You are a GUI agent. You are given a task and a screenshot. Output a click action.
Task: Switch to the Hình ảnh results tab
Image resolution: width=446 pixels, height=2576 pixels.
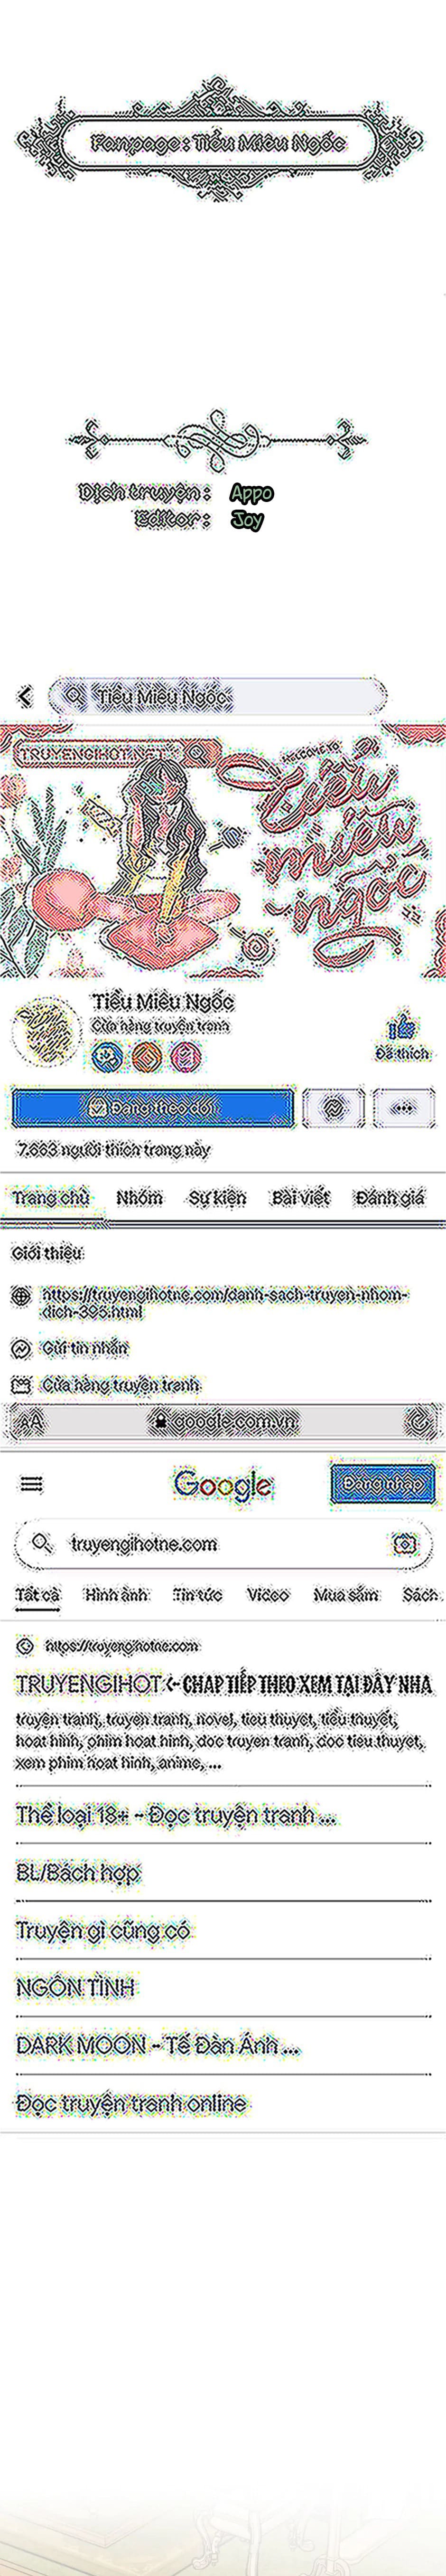tap(116, 1594)
